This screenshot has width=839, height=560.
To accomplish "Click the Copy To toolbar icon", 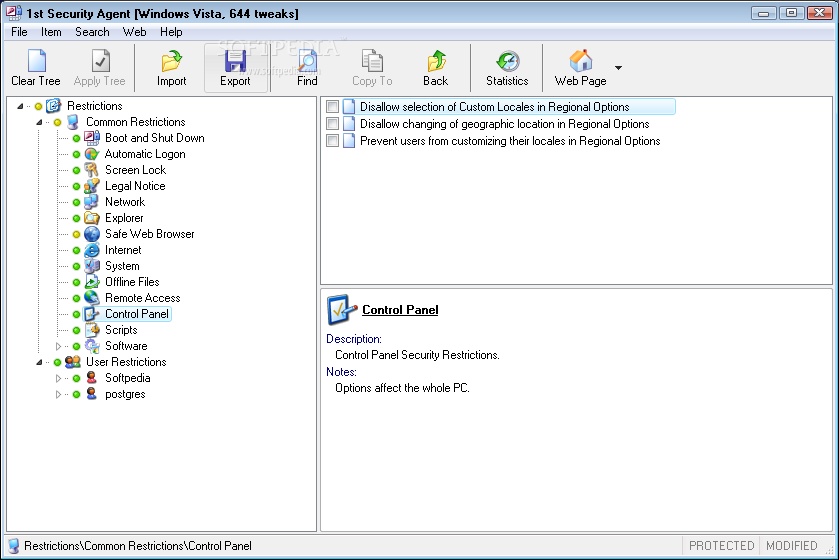I will (x=372, y=60).
